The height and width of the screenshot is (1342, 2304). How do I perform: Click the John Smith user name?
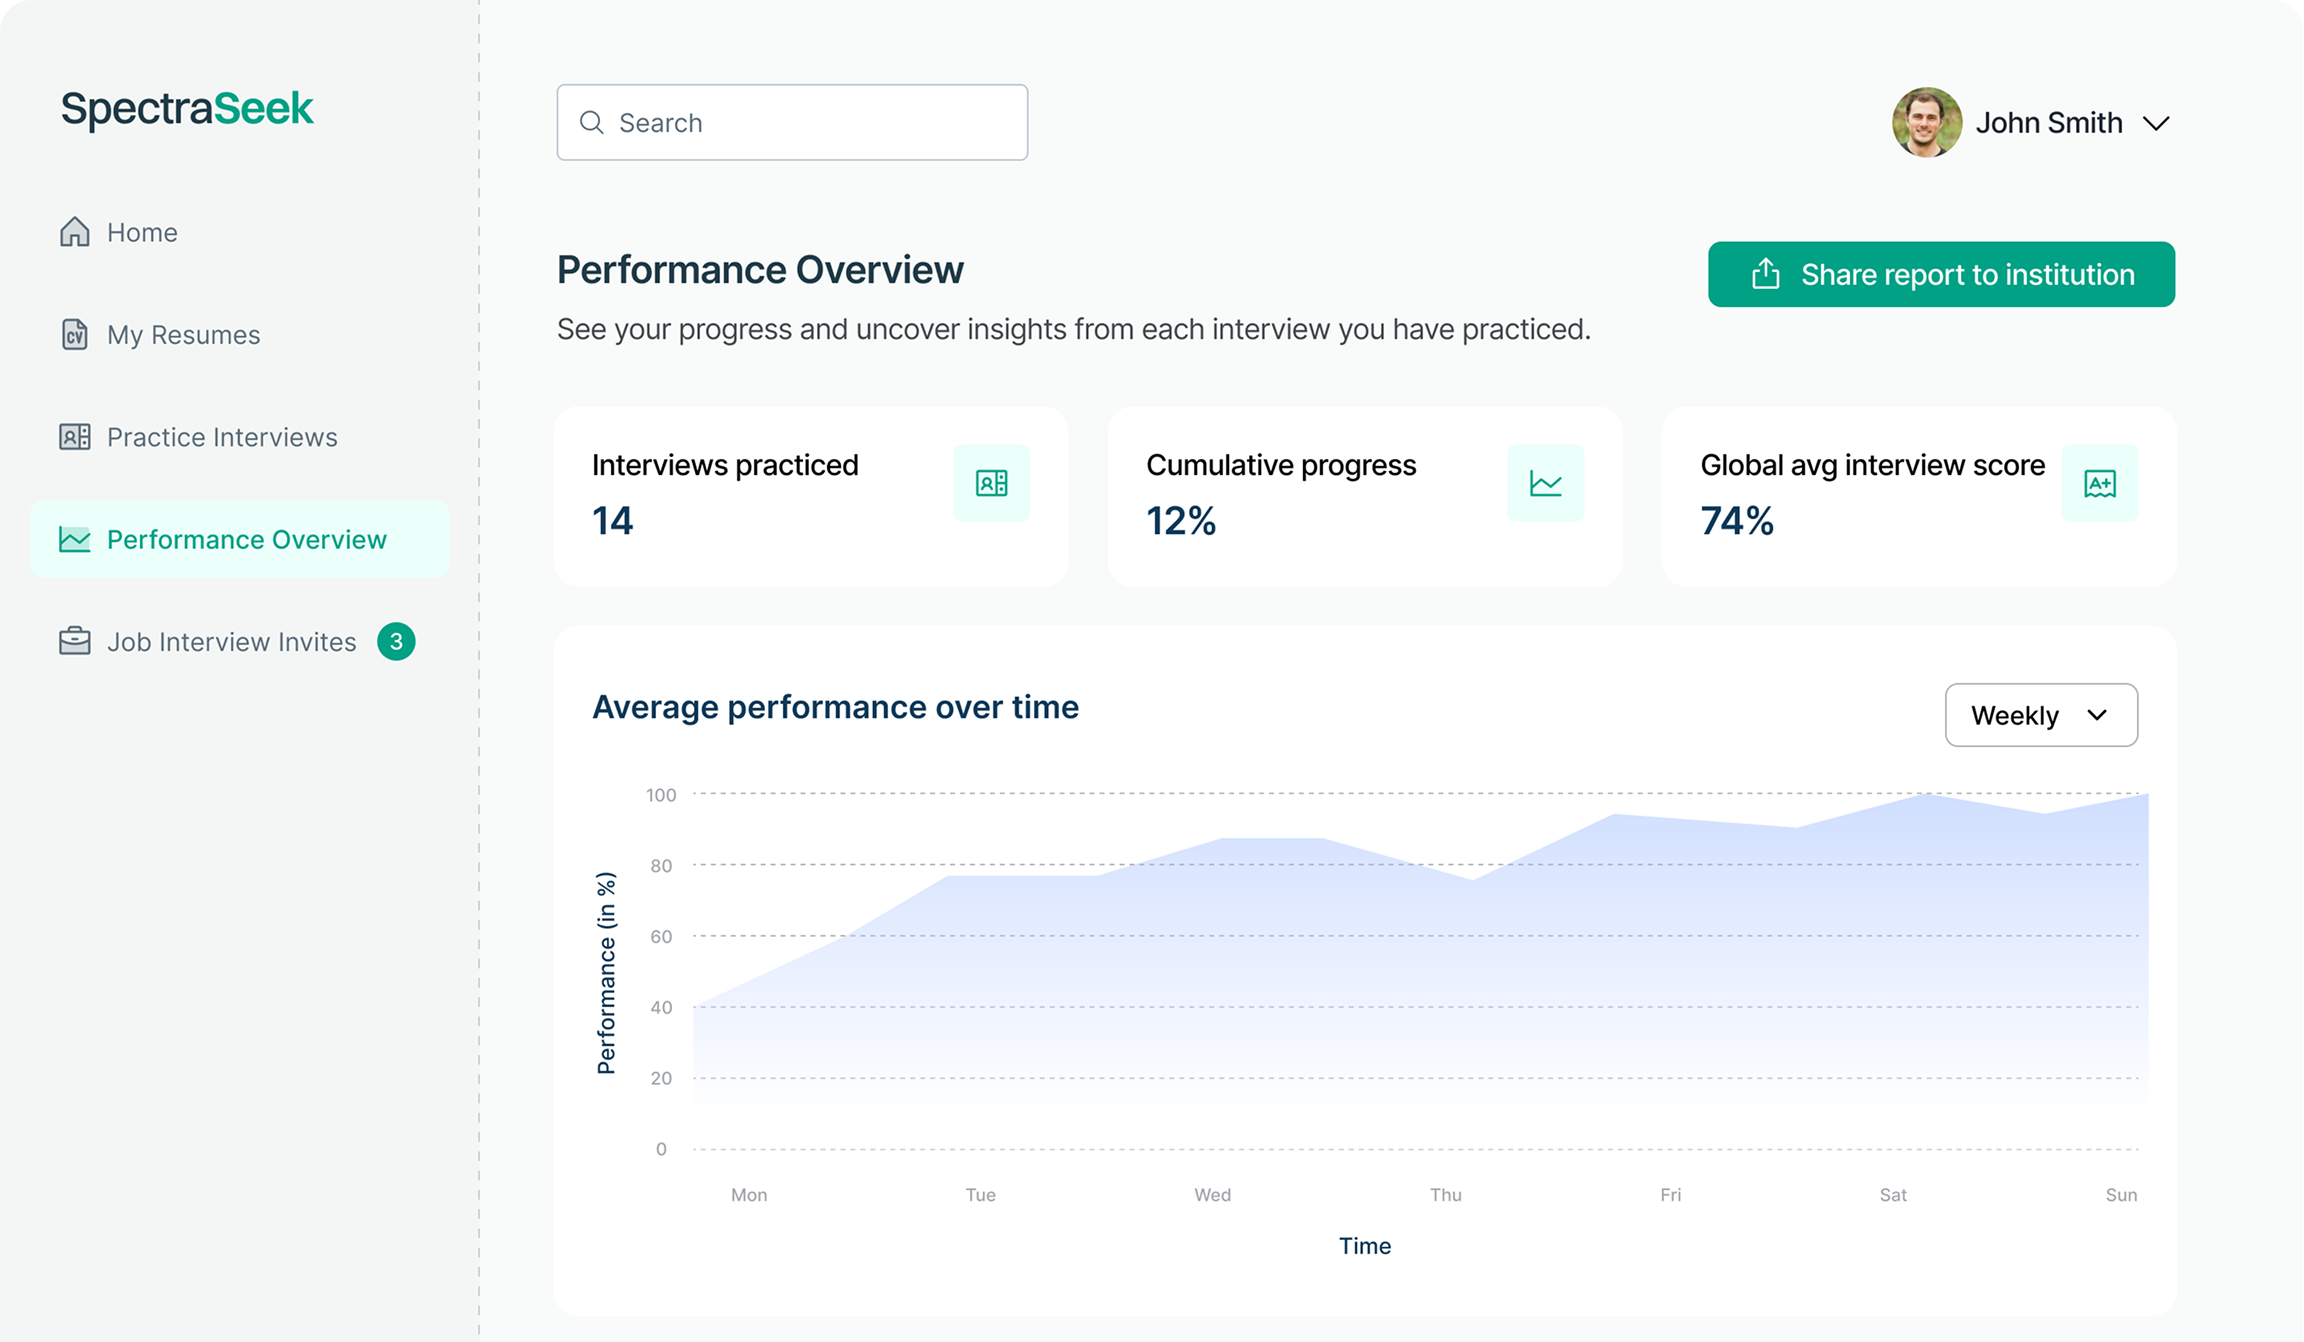pos(2049,123)
